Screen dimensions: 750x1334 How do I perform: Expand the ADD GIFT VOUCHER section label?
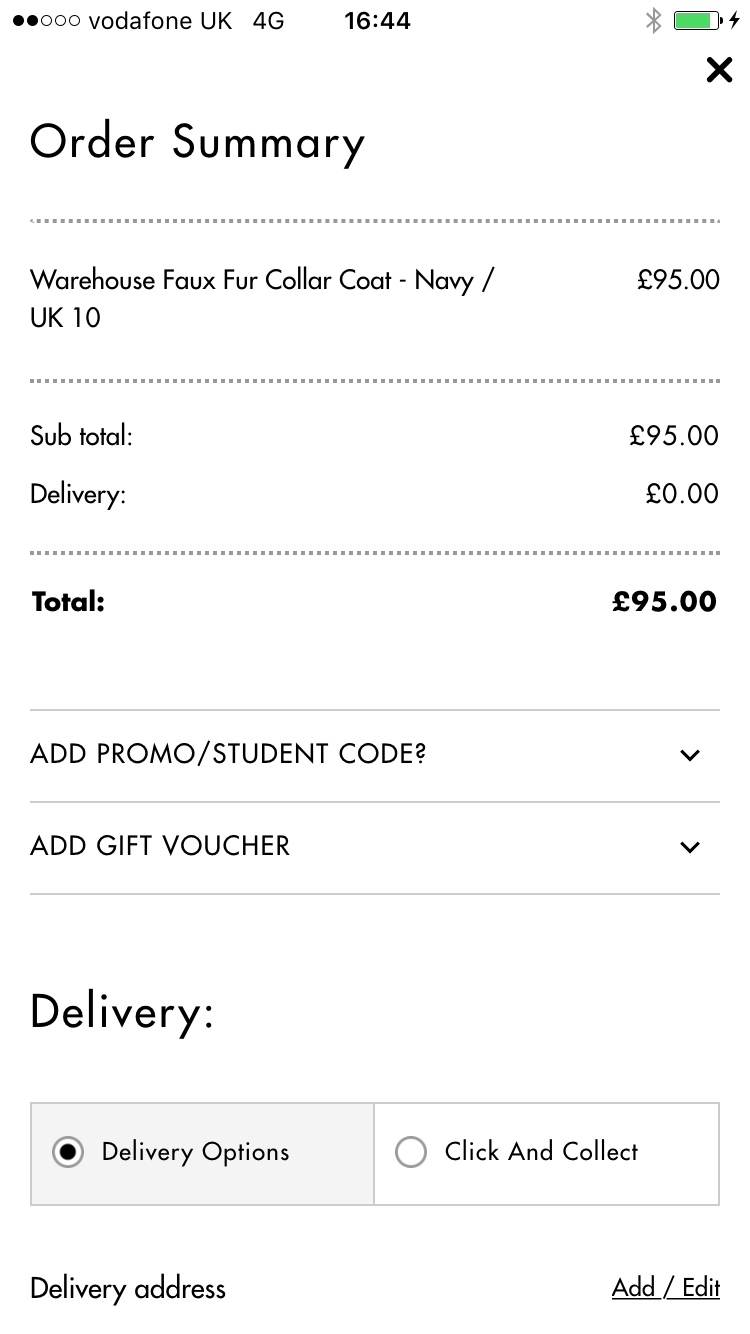[x=160, y=846]
